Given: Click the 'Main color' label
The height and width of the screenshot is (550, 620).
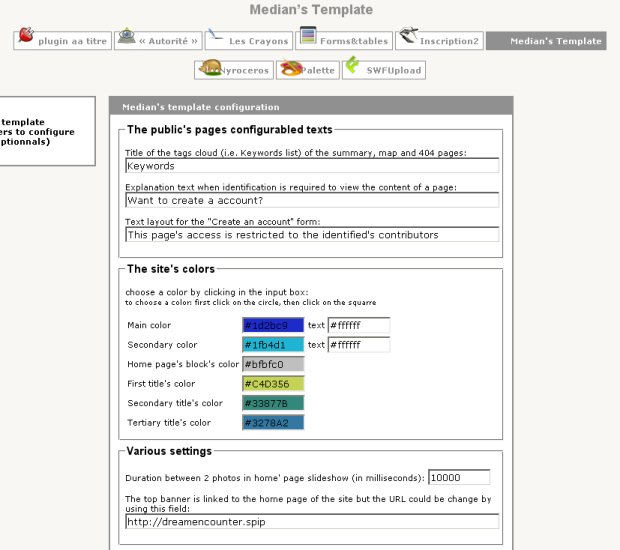Looking at the screenshot, I should click(149, 325).
